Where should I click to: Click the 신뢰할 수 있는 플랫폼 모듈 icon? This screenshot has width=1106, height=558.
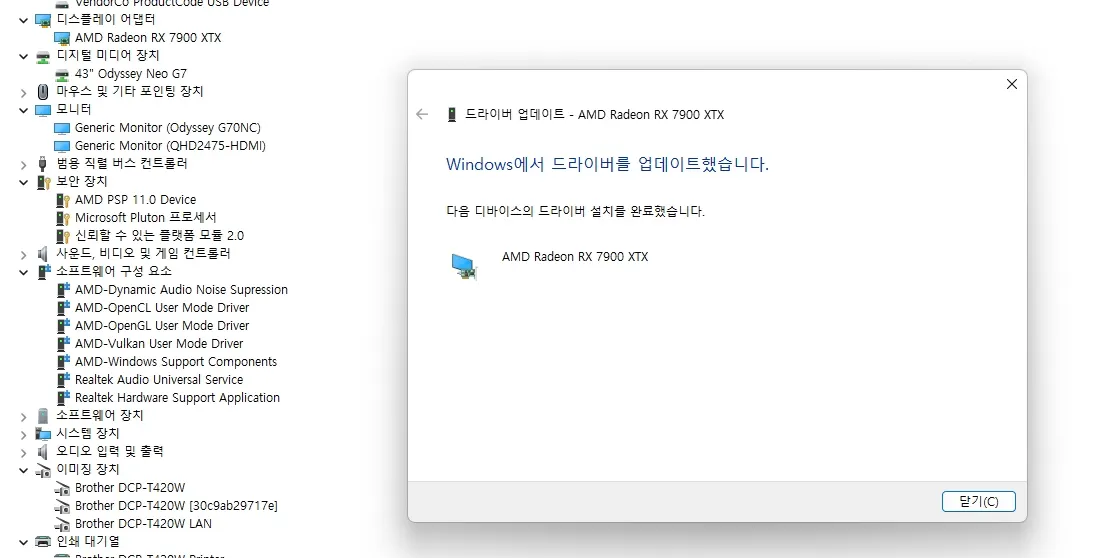[63, 236]
